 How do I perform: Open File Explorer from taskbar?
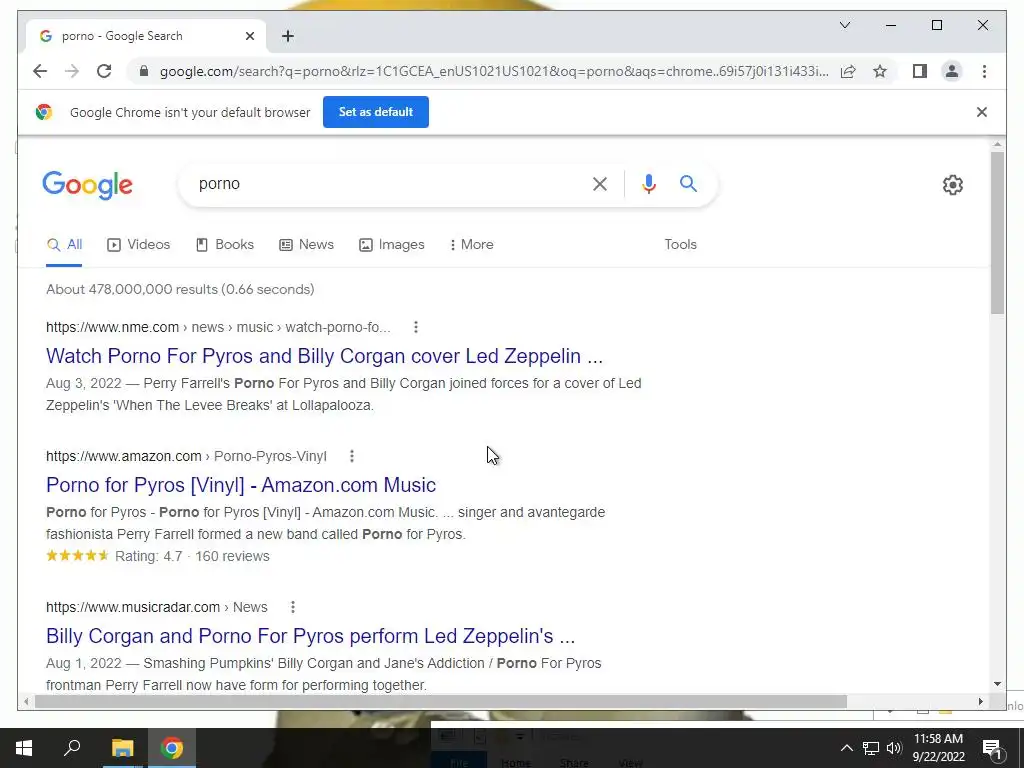(x=122, y=748)
